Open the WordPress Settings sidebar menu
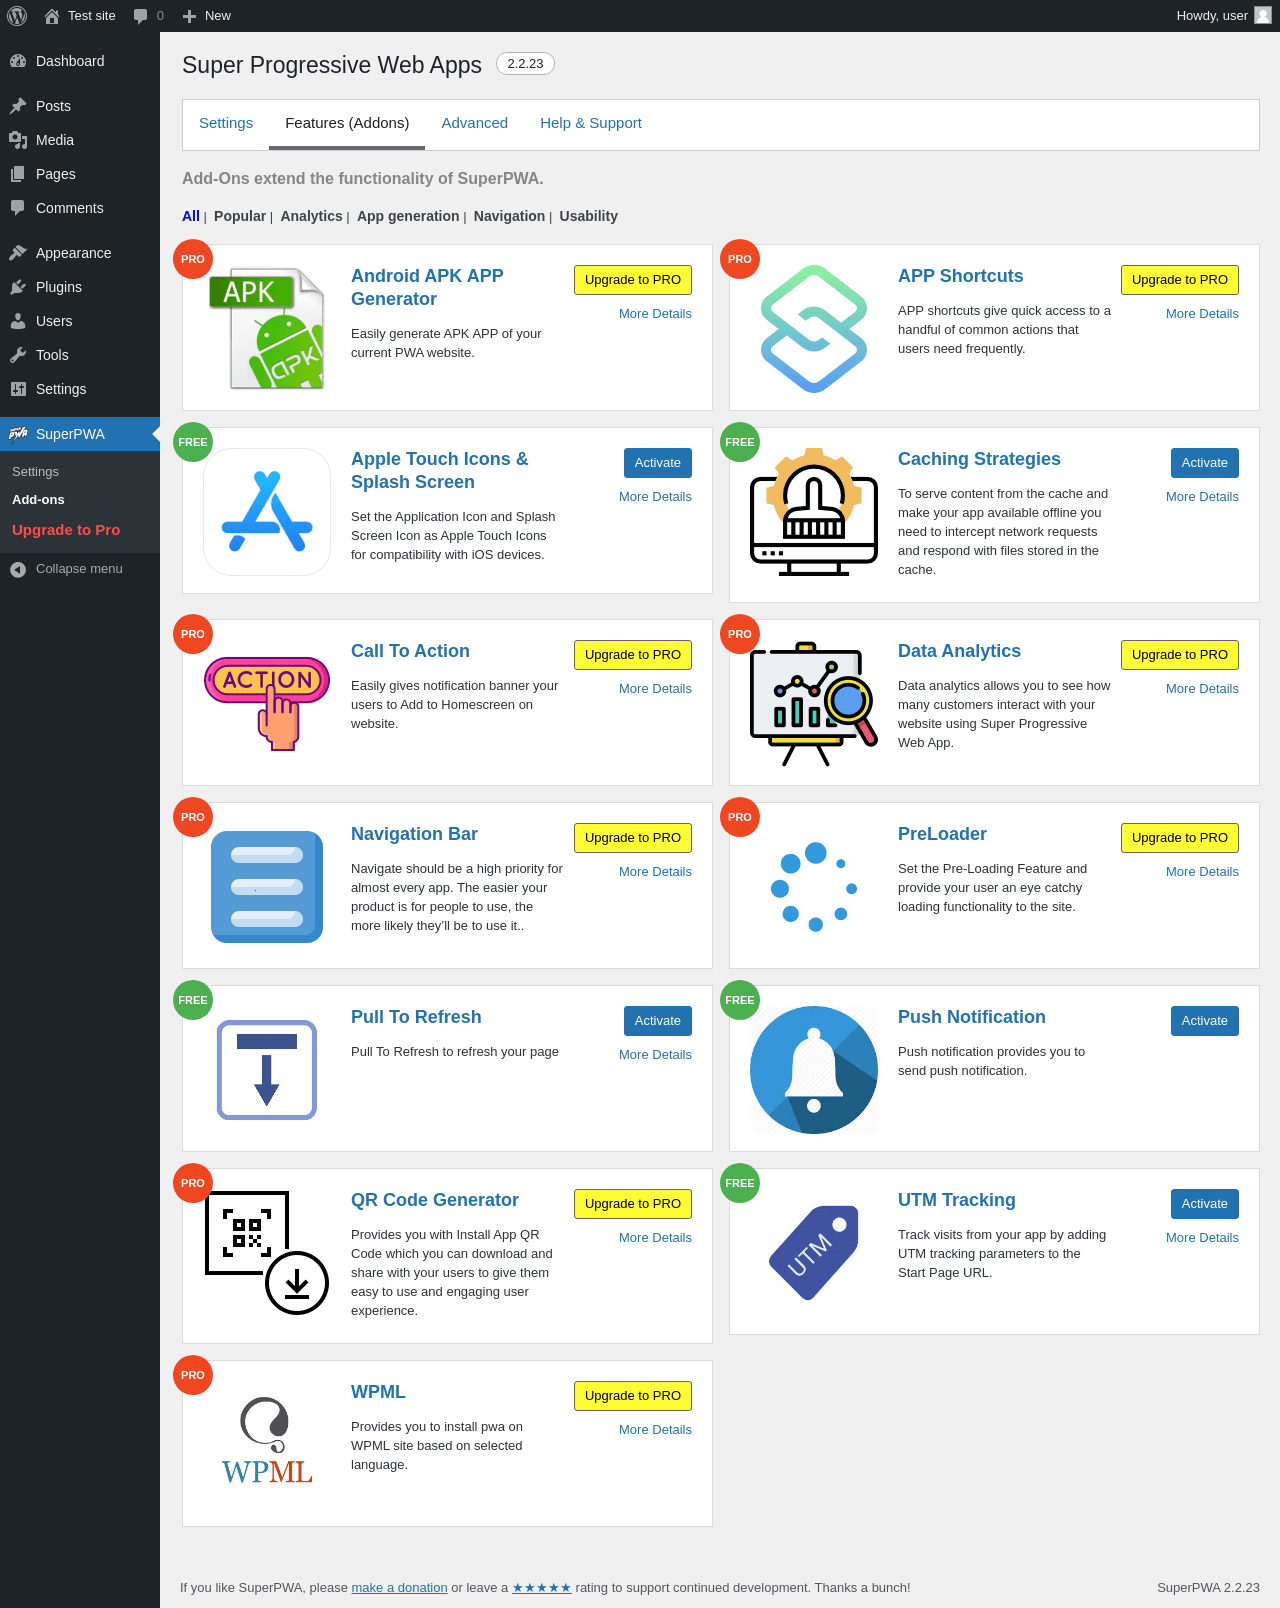This screenshot has width=1280, height=1608. click(x=80, y=389)
